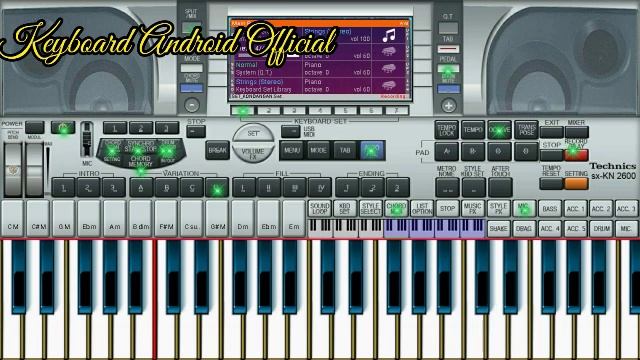Viewport: 640px width, 360px height.
Task: Click the SOUND LOOP button
Action: (x=320, y=209)
